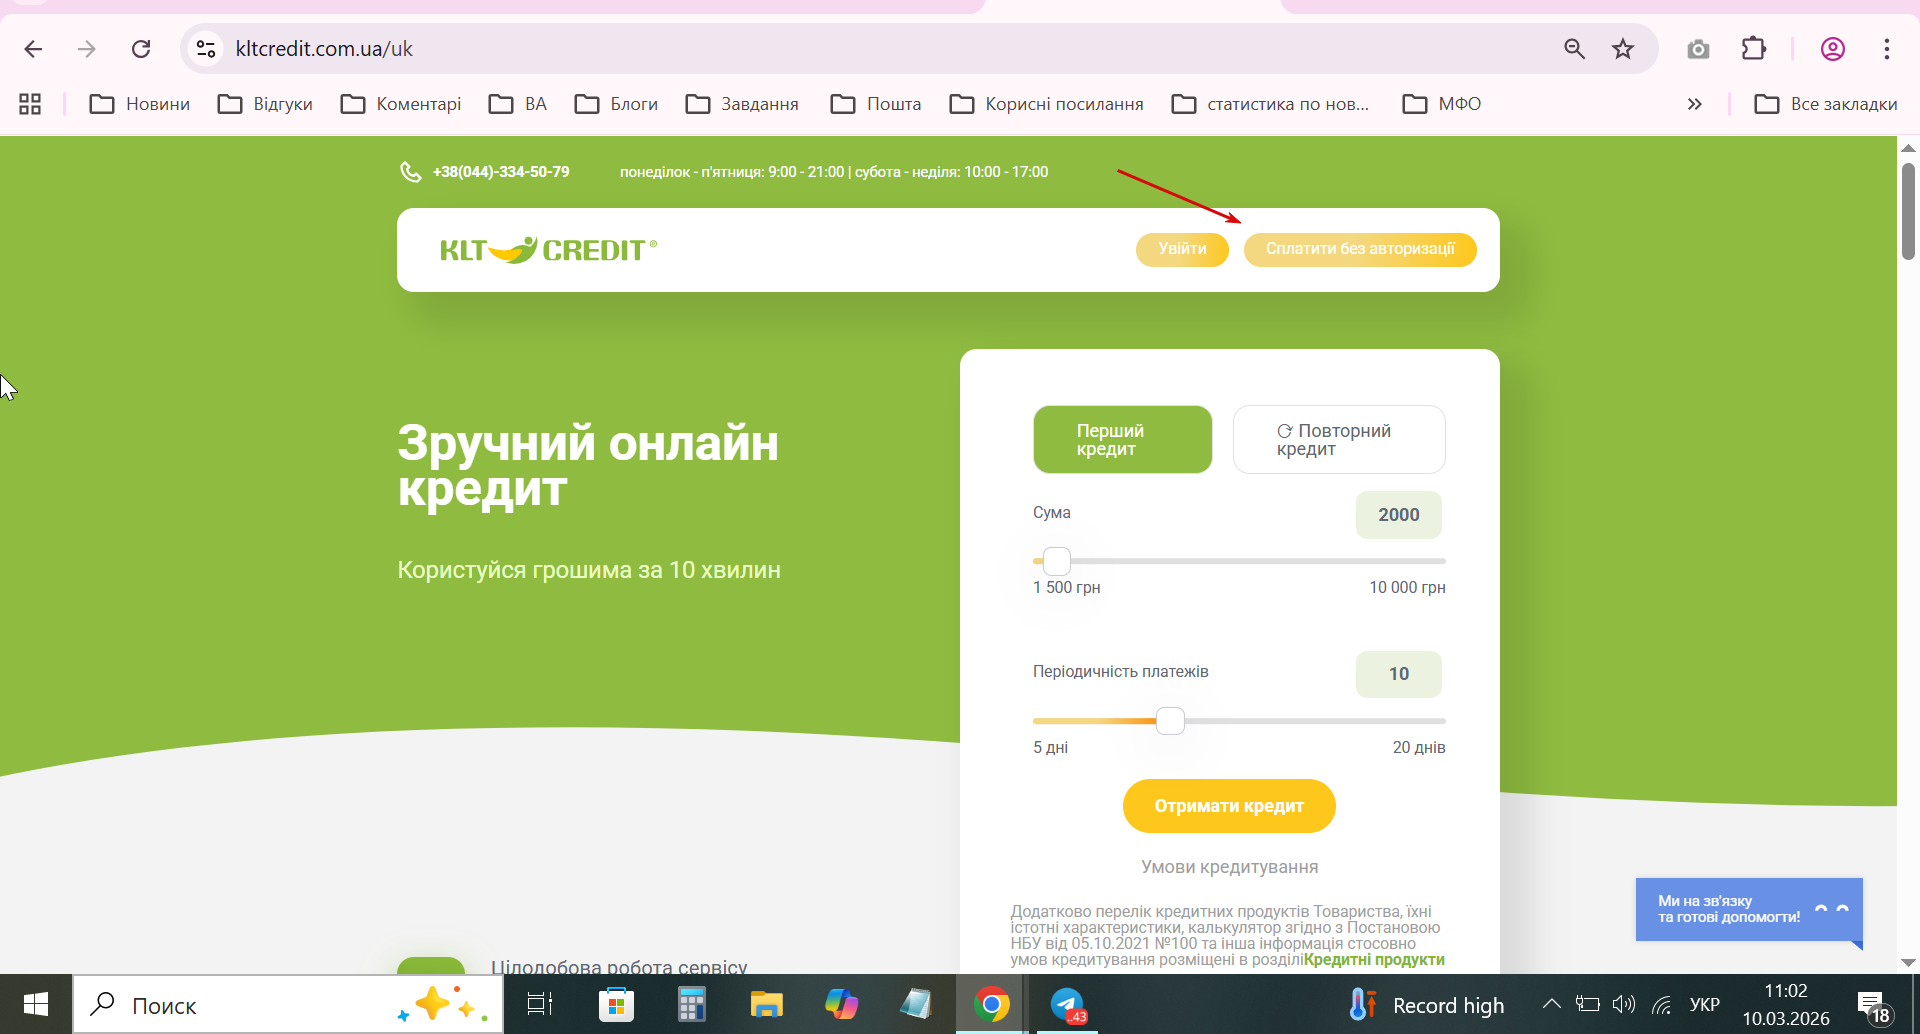Open Calculator from the taskbar

tap(691, 1004)
